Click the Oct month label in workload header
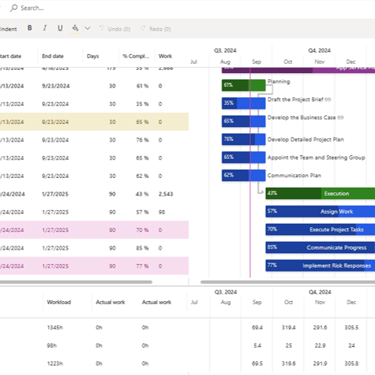 [289, 302]
